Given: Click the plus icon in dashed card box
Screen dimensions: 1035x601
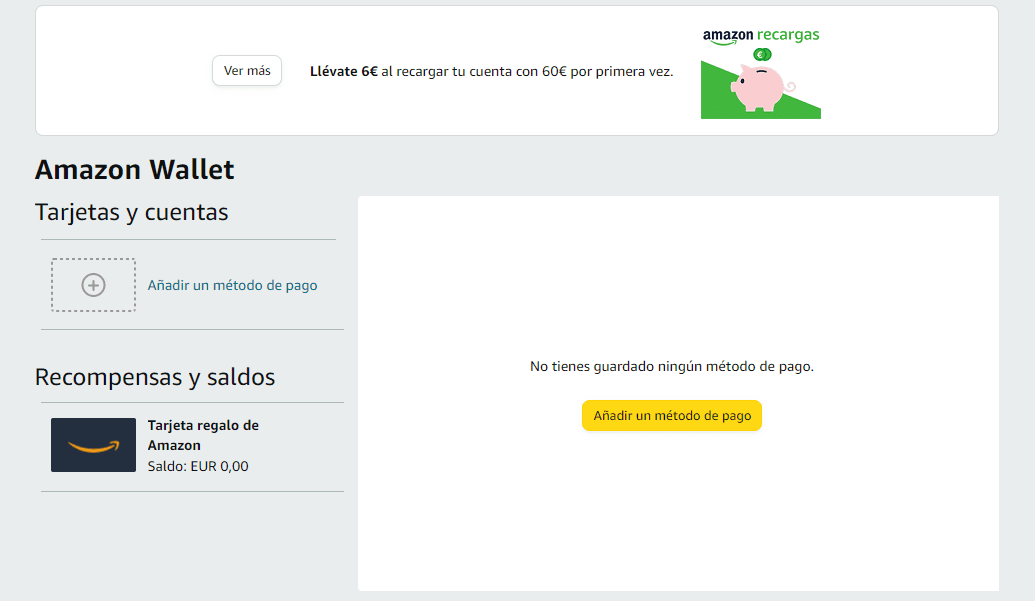Looking at the screenshot, I should (93, 285).
